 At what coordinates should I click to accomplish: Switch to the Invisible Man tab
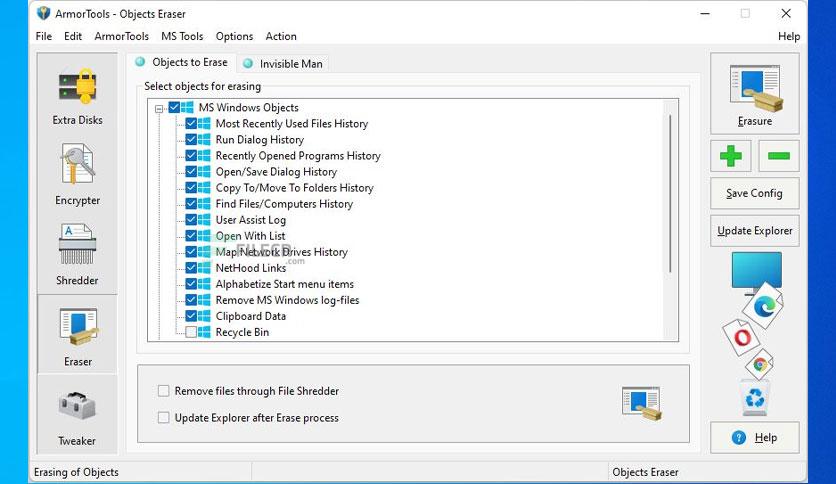[x=284, y=64]
